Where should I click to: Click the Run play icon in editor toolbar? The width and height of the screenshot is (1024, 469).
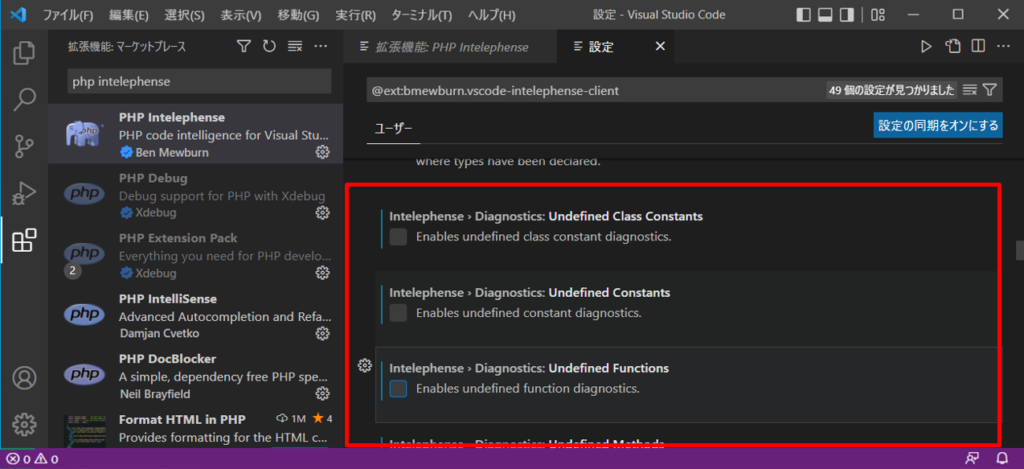(x=925, y=46)
